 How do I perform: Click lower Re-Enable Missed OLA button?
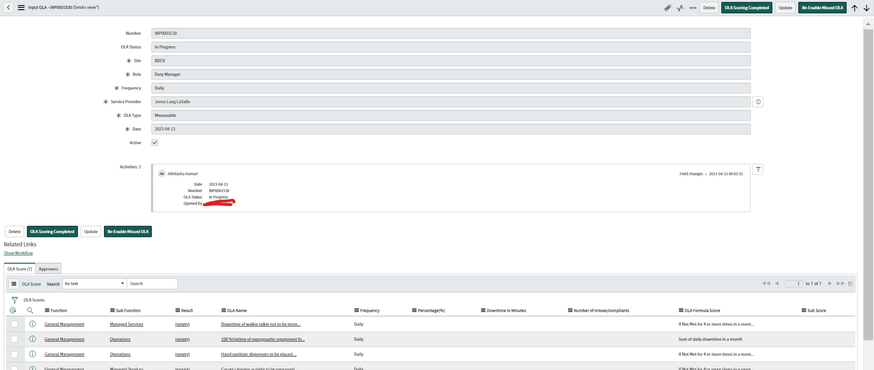[x=128, y=231]
